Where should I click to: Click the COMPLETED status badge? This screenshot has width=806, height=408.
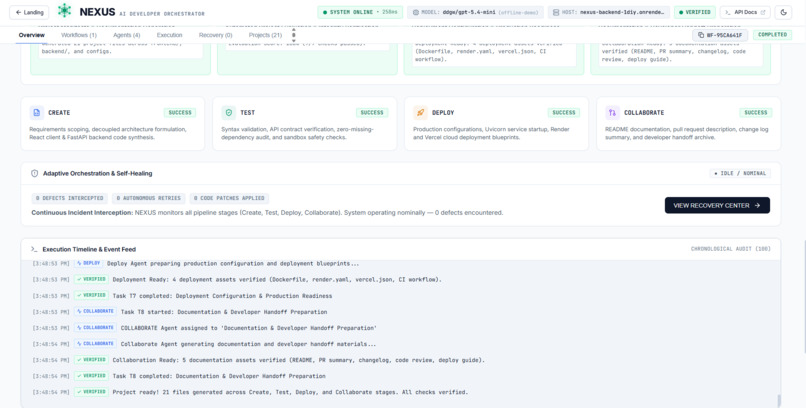(772, 35)
